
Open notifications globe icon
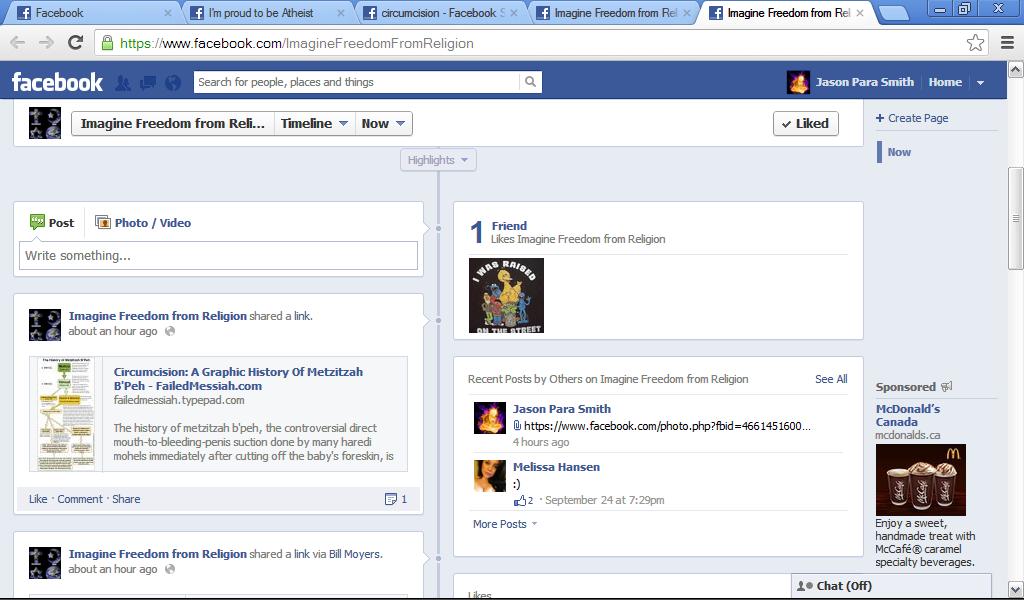tap(173, 82)
